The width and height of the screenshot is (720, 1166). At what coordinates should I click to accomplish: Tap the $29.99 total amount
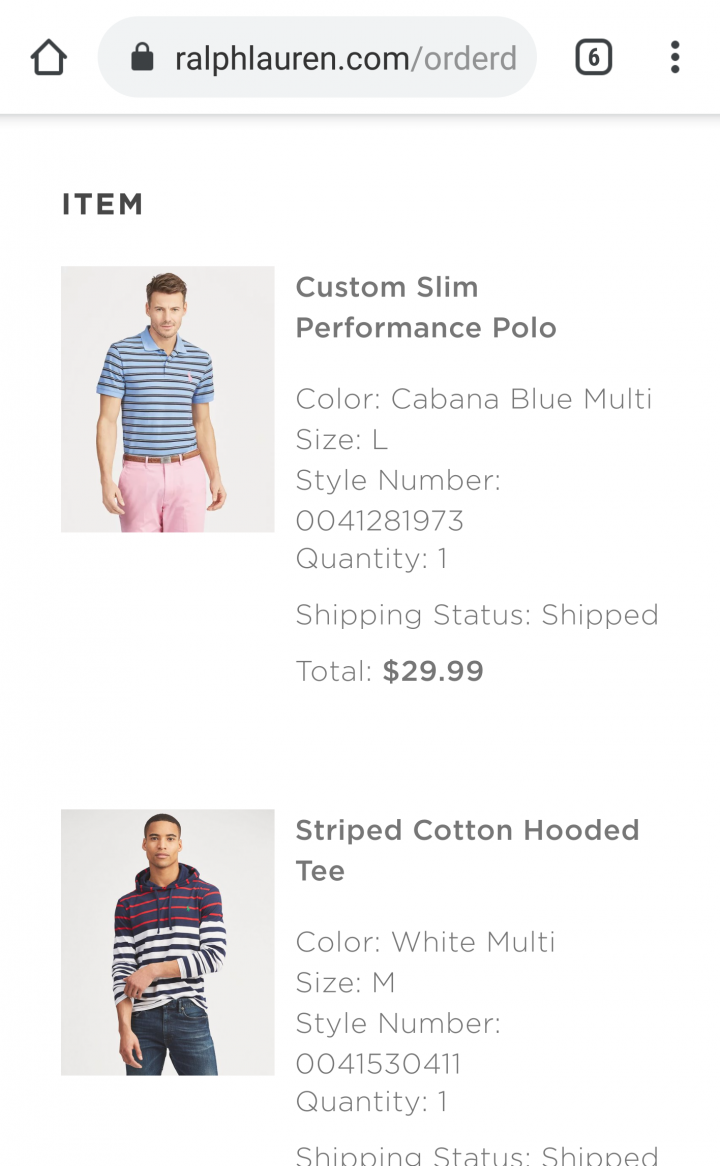433,671
